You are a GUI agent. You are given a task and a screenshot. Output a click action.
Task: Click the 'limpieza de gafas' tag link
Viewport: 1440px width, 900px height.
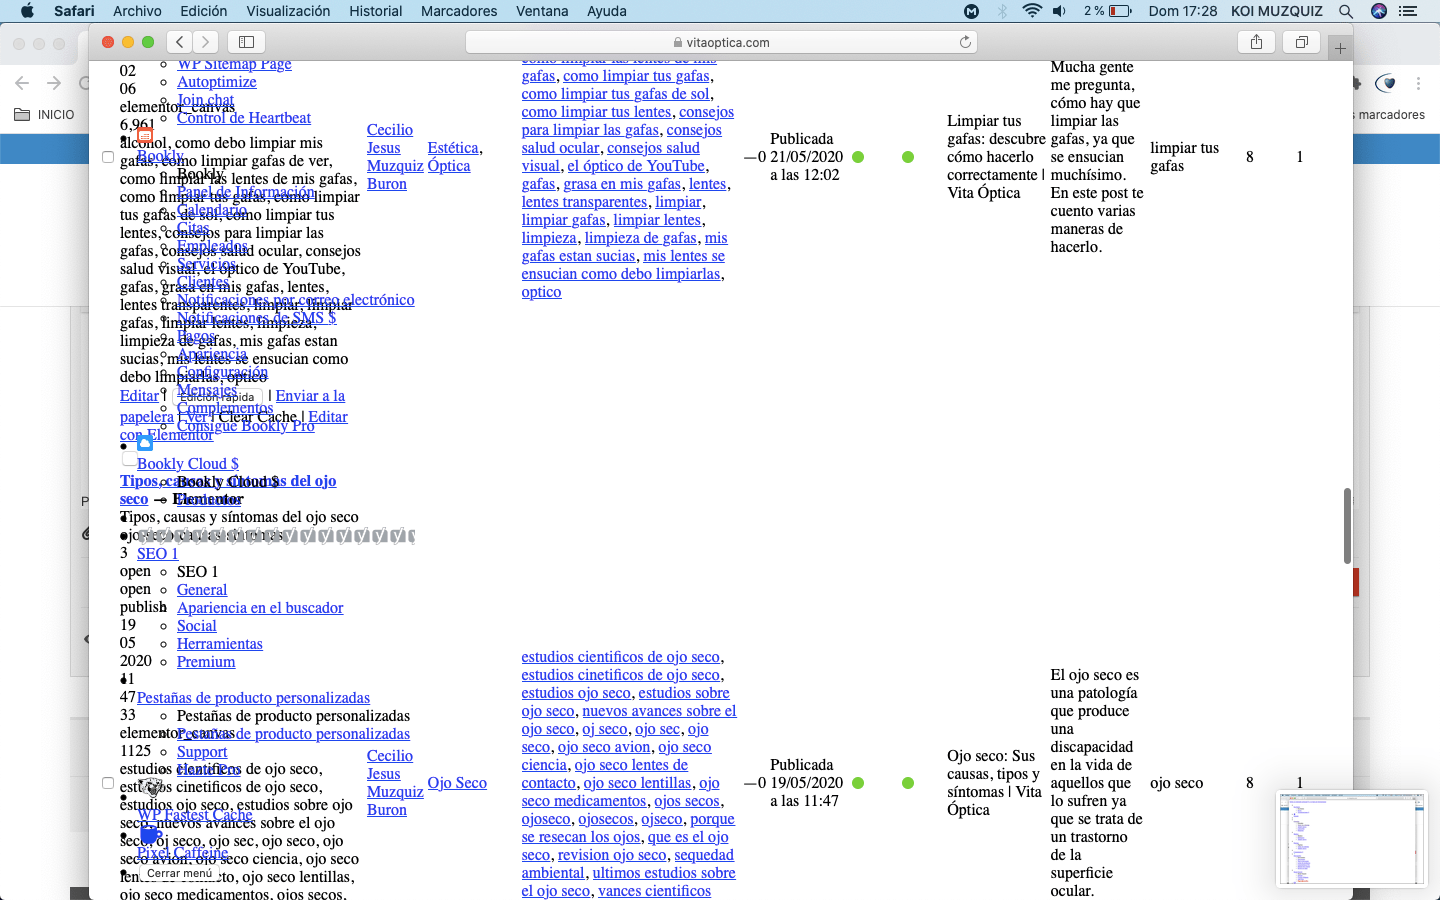click(641, 238)
